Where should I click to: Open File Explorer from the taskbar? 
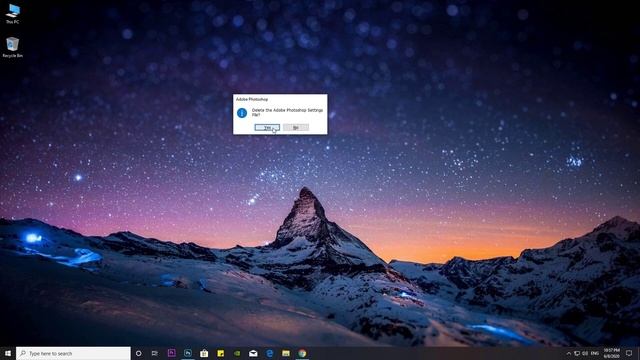[286, 353]
